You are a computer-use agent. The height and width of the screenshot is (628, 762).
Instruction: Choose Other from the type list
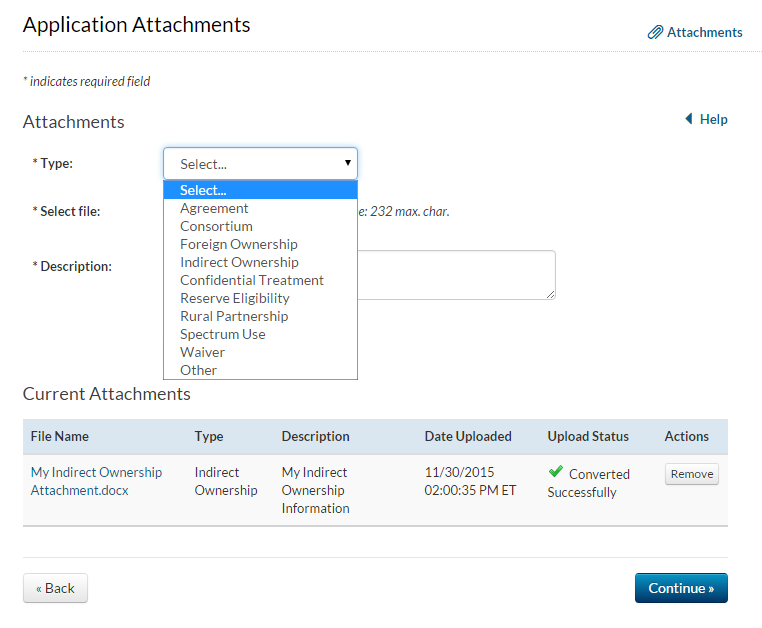point(198,370)
